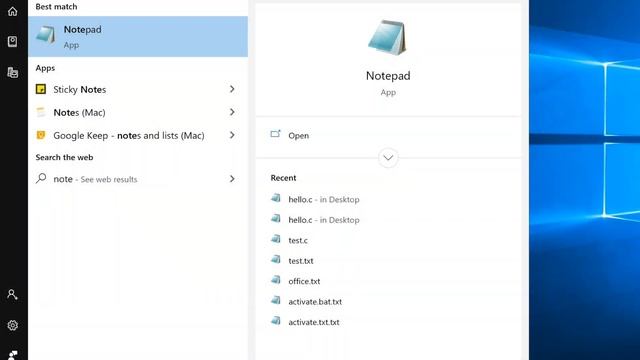
Task: Click the Notepad icon in Best match
Action: pos(46,35)
